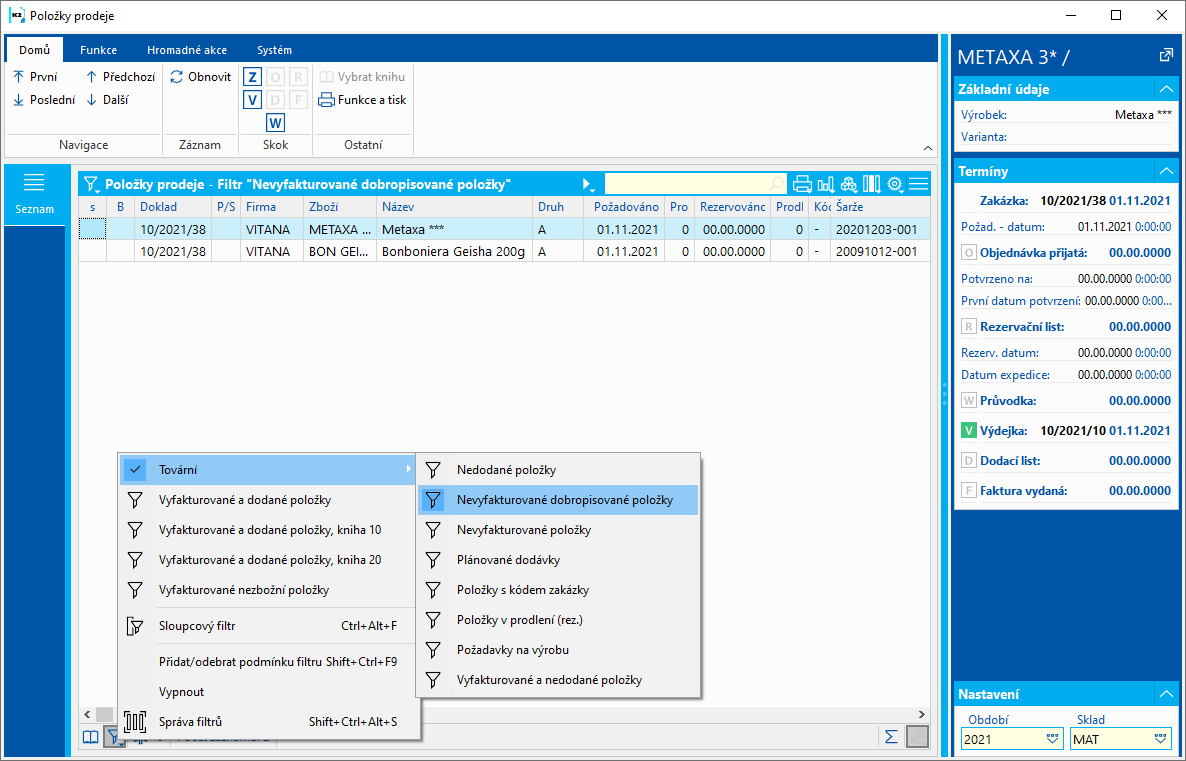The width and height of the screenshot is (1186, 761).
Task: Click filter funnel icon in list header
Action: pyautogui.click(x=91, y=184)
